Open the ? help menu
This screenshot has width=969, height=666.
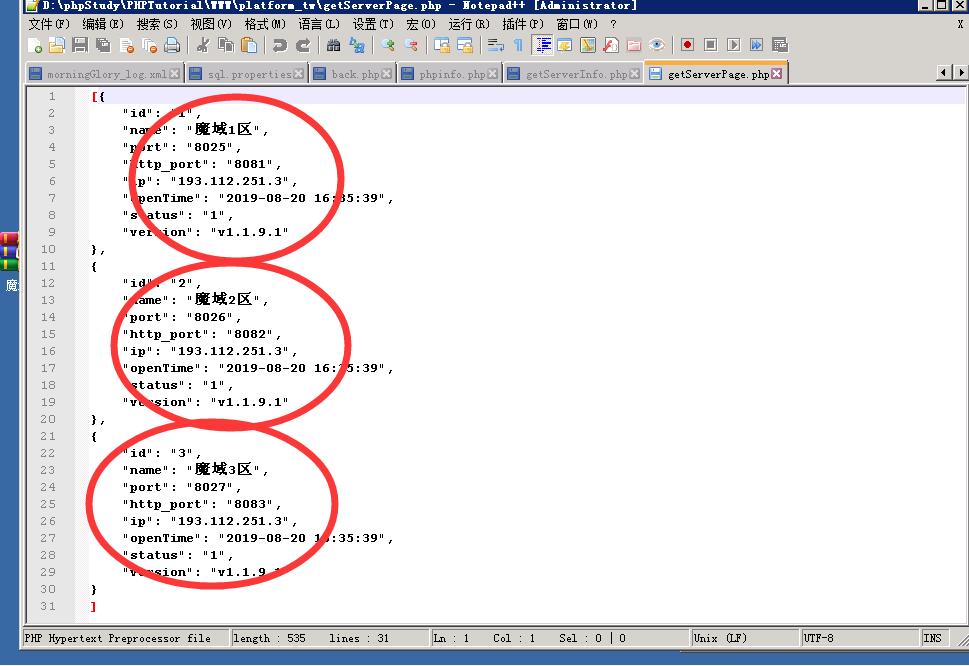(613, 24)
